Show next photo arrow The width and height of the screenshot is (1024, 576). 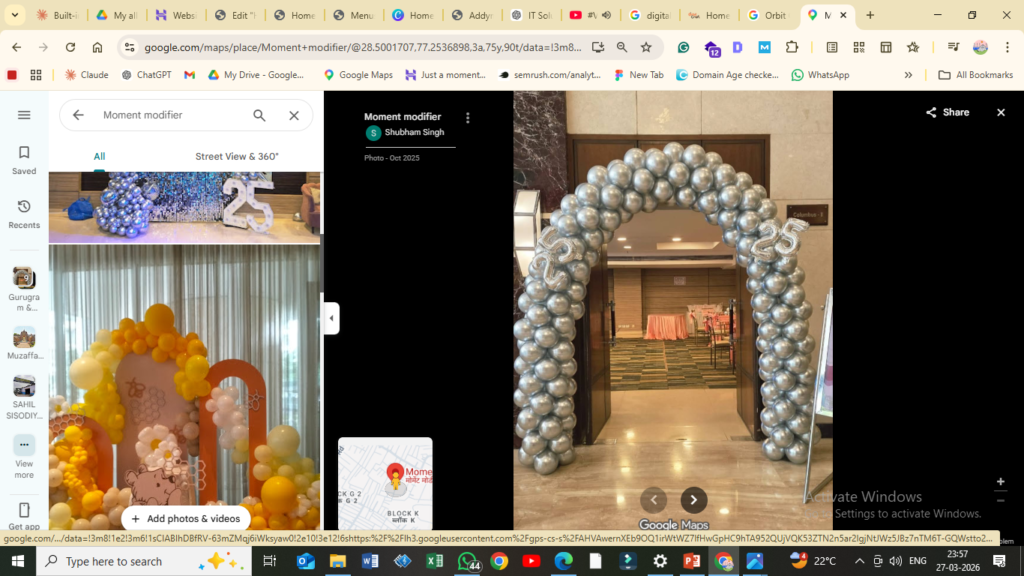[694, 500]
